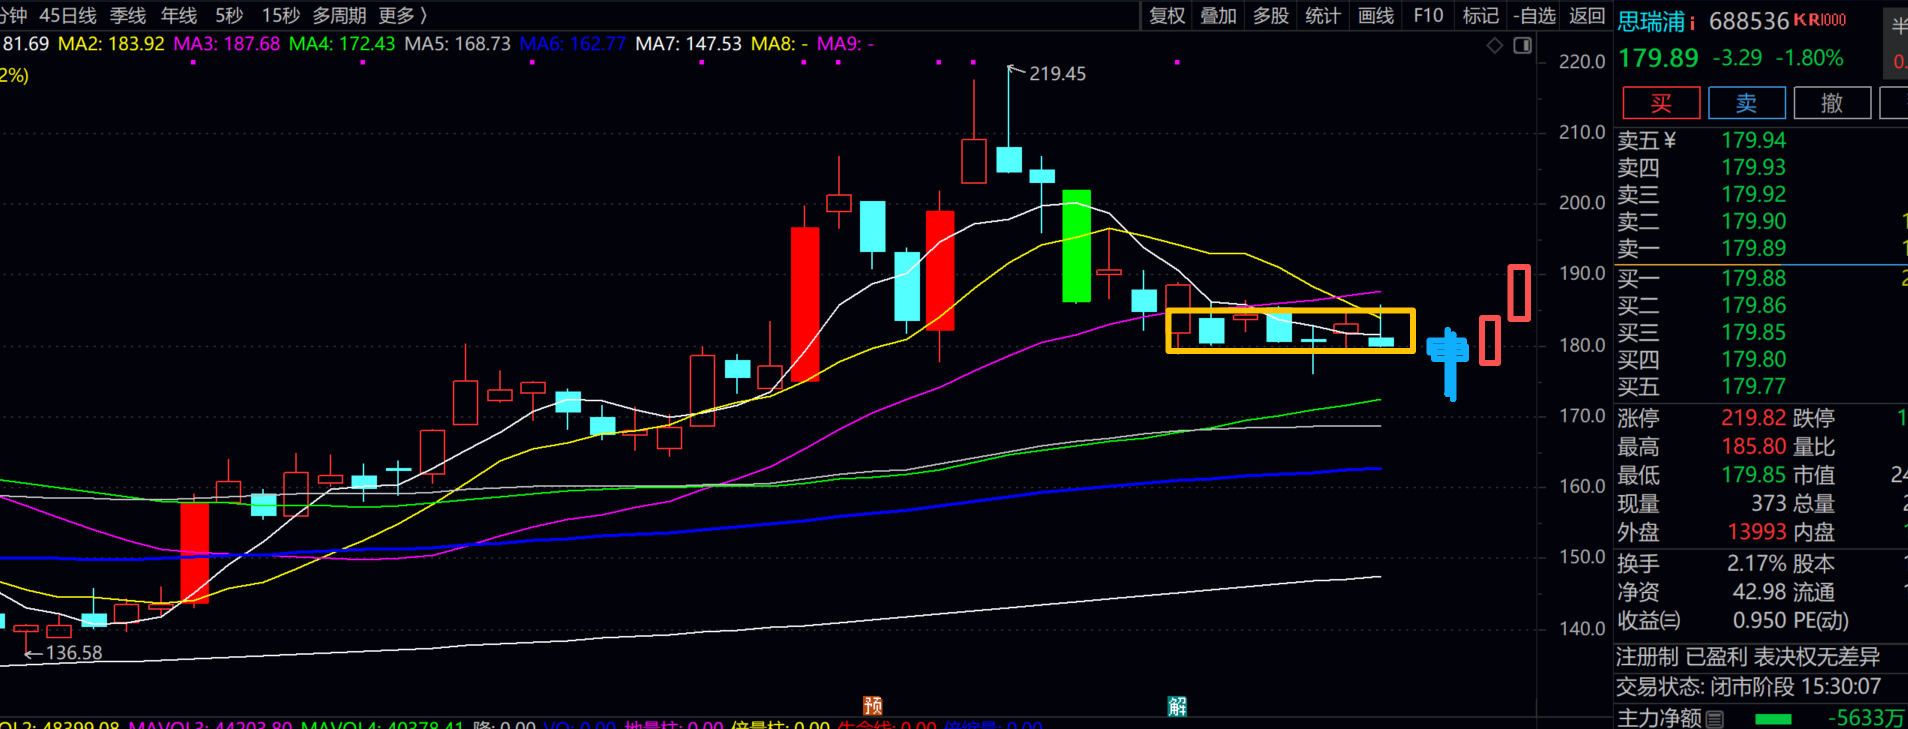Click the red KR badge next to stock code
1908x729 pixels.
[1819, 20]
